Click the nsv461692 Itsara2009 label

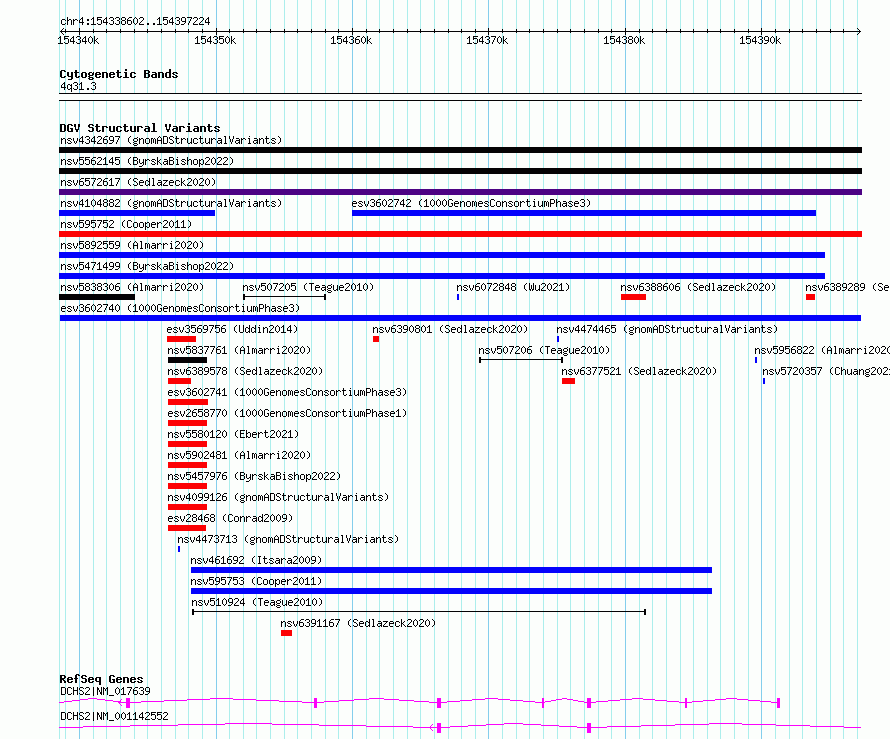tap(257, 560)
